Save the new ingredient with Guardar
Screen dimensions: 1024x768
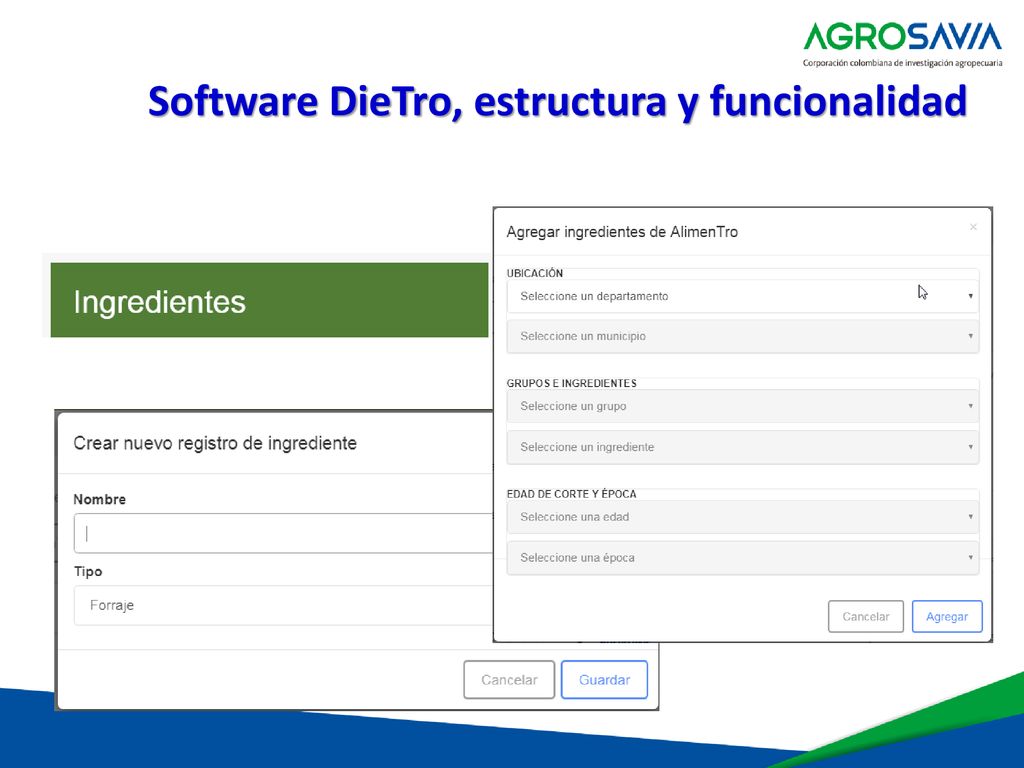coord(604,680)
